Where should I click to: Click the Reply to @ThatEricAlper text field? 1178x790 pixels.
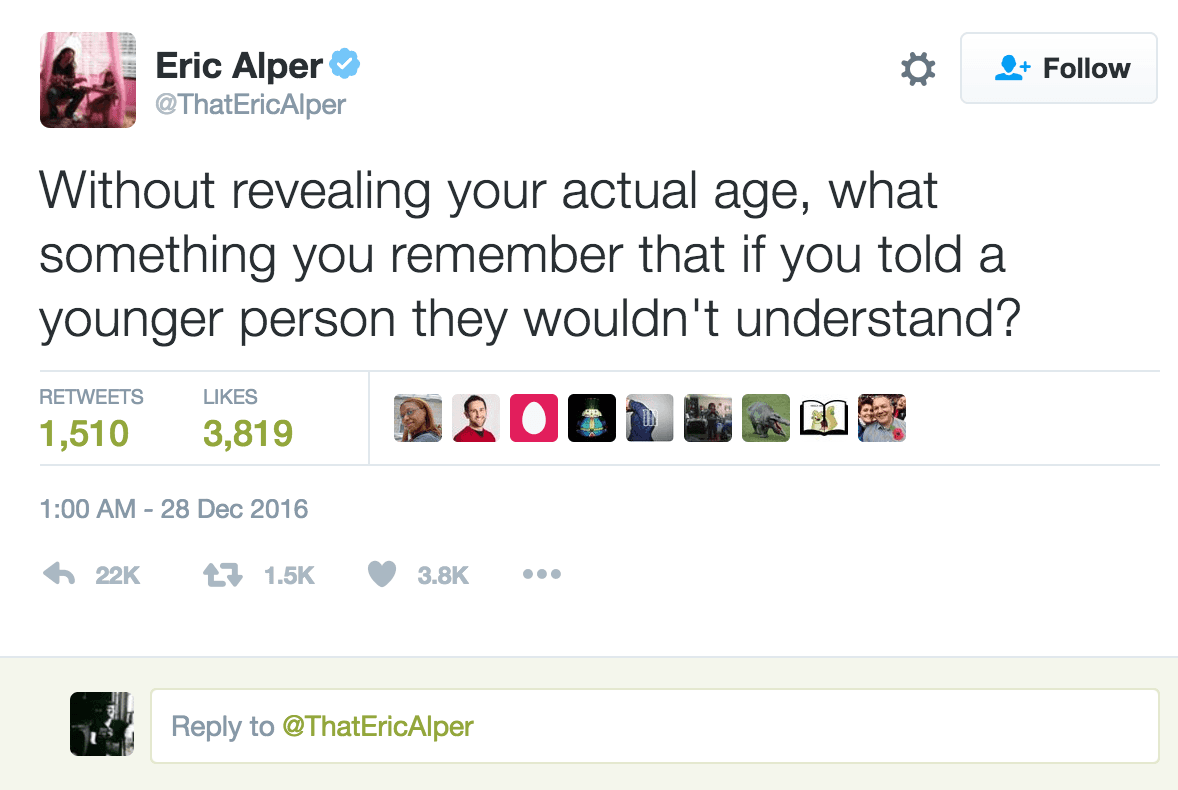pyautogui.click(x=654, y=726)
